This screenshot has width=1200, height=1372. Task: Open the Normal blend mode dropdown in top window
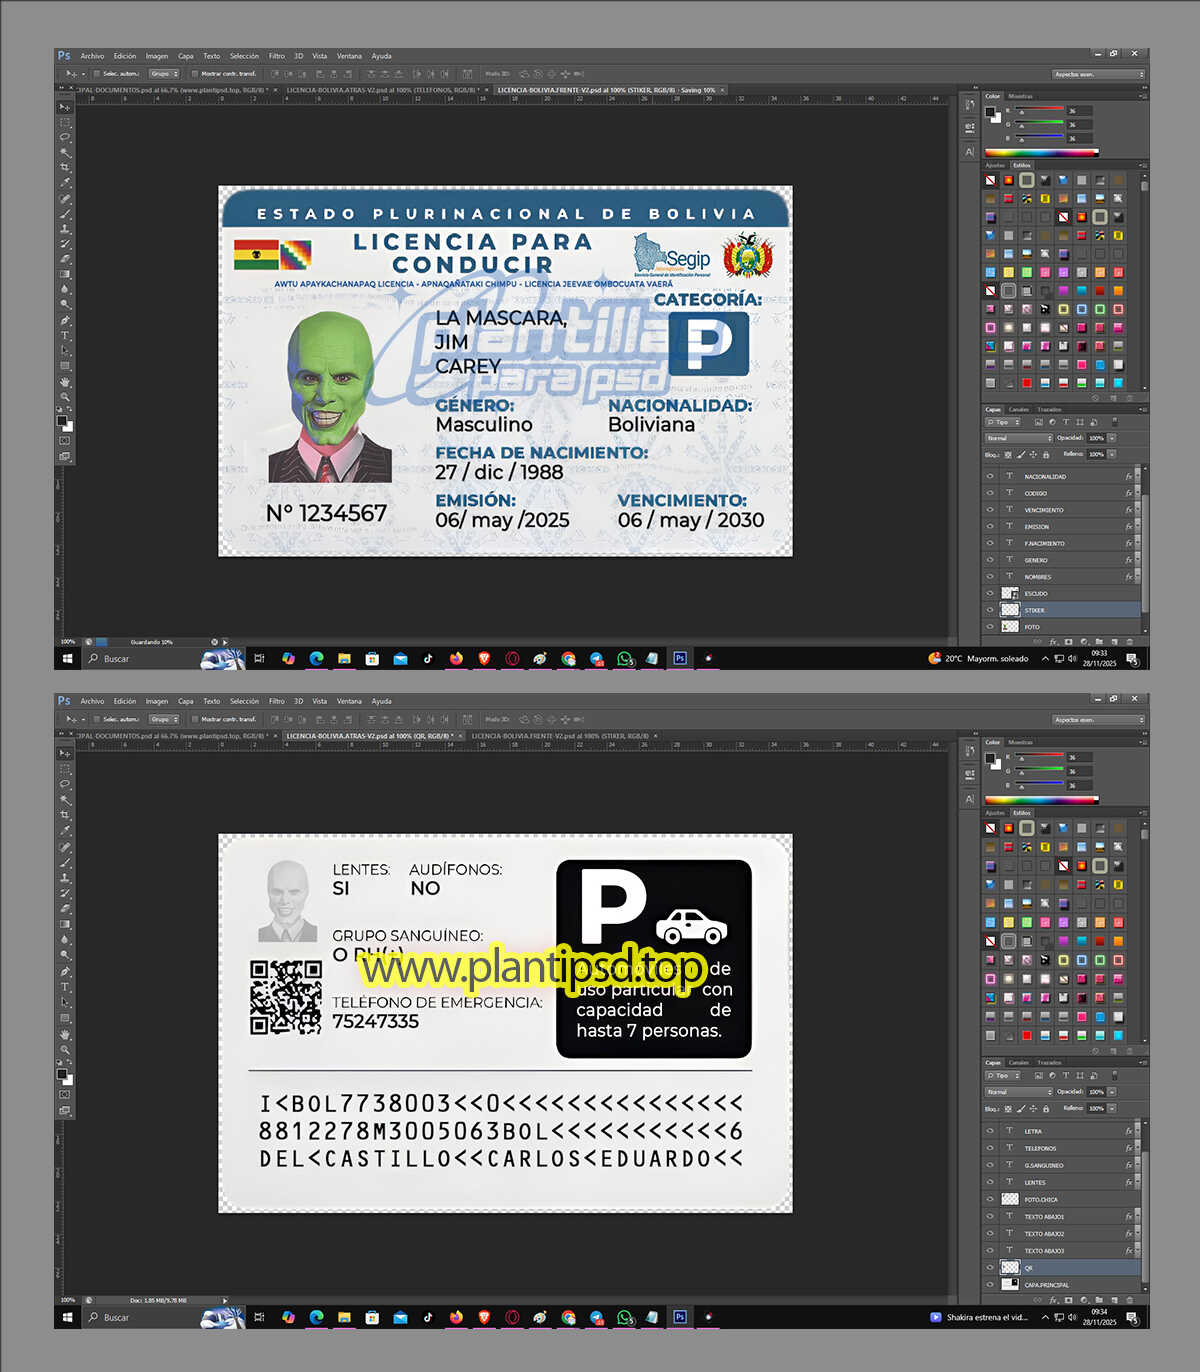coord(1018,438)
